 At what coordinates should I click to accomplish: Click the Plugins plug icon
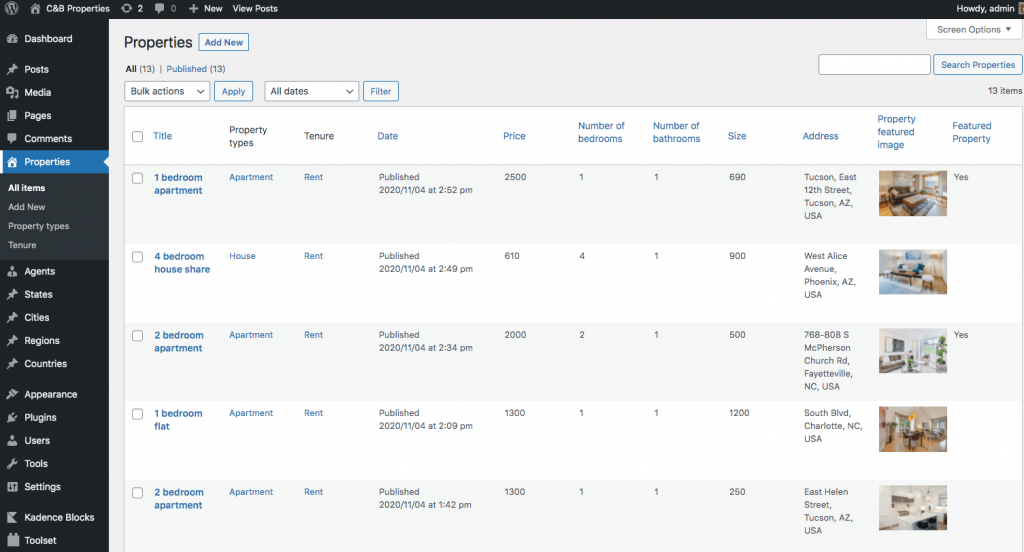(x=12, y=417)
